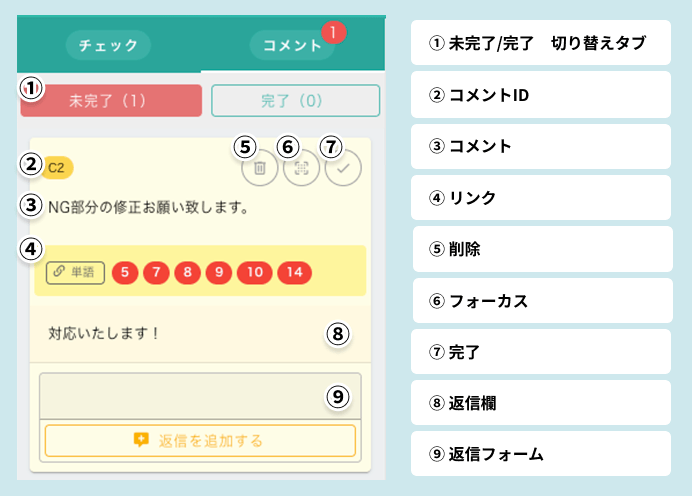Click the reply text 対応いたします！
The width and height of the screenshot is (692, 496).
pos(104,333)
